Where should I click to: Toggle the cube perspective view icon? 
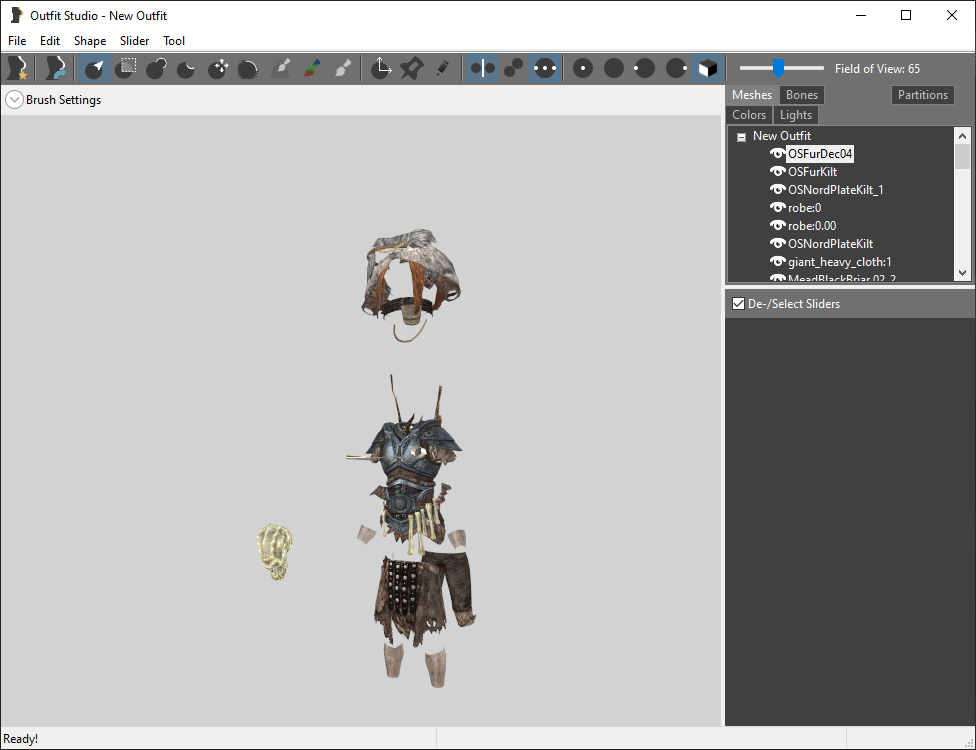coord(708,68)
